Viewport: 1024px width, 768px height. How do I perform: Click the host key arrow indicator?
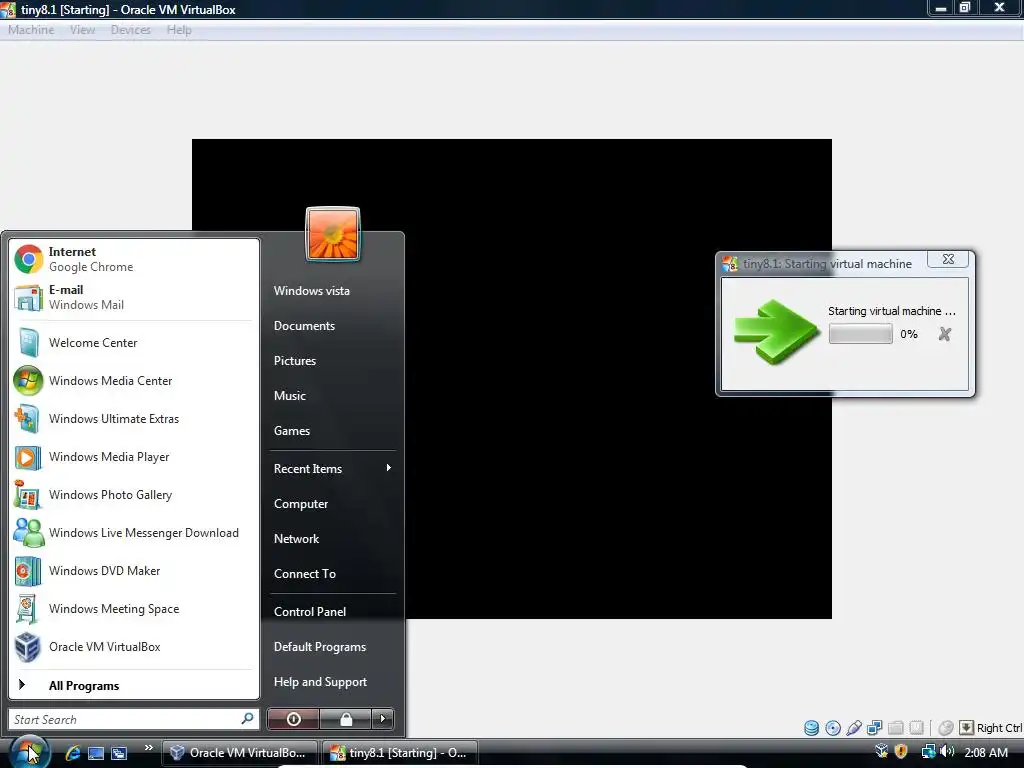967,728
